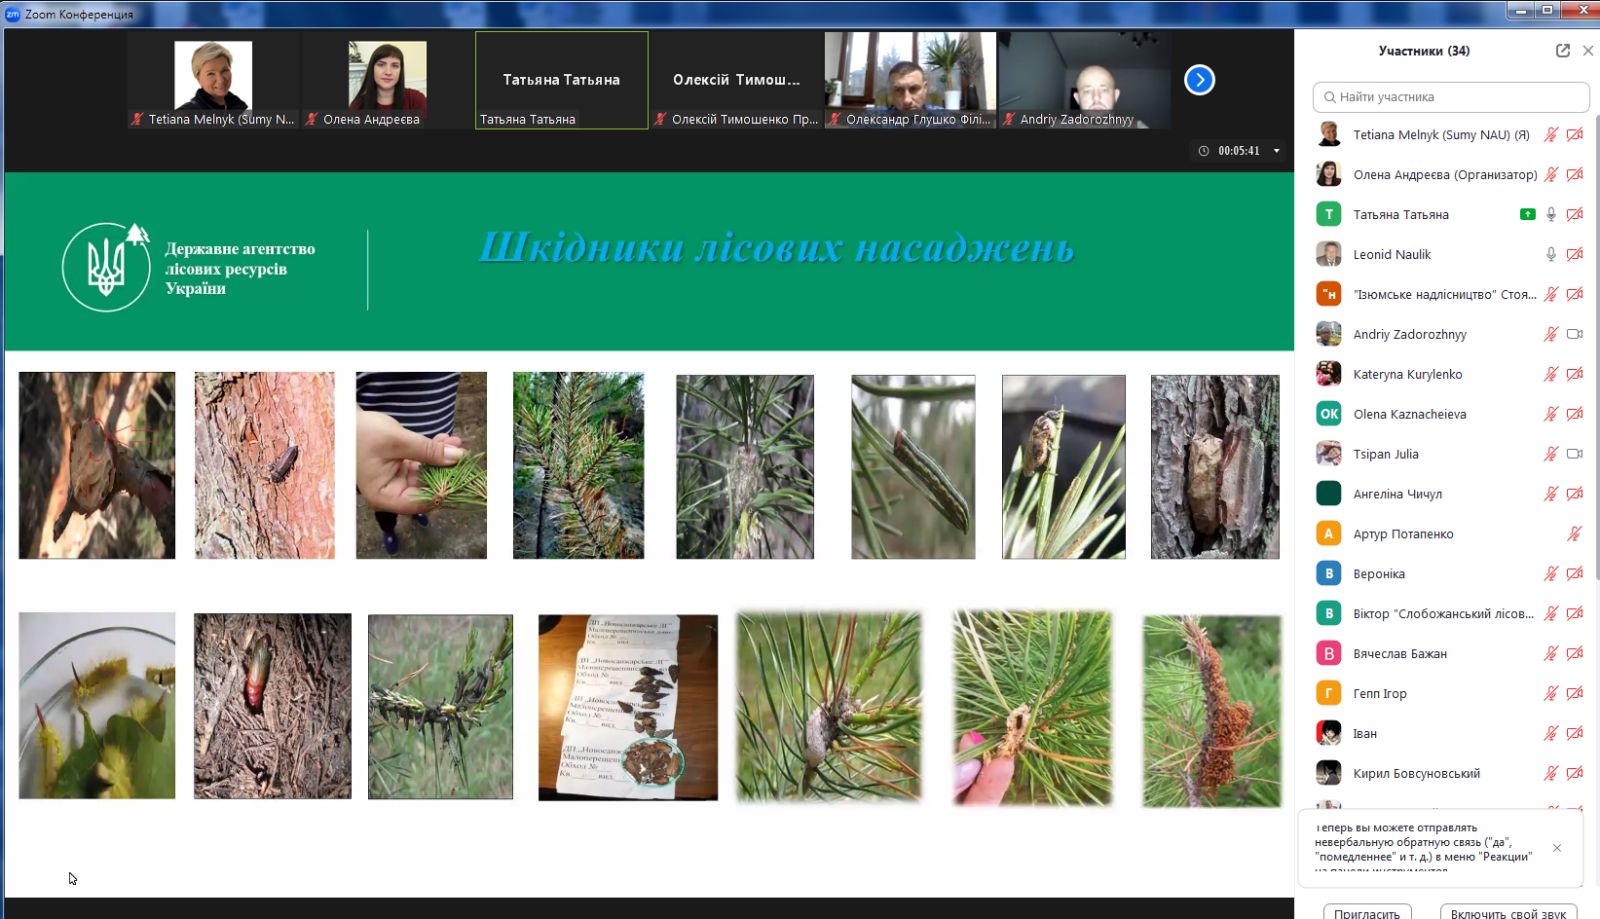1600x919 pixels.
Task: Click muted mic icon next to Артур Потапенко
Action: [x=1574, y=534]
